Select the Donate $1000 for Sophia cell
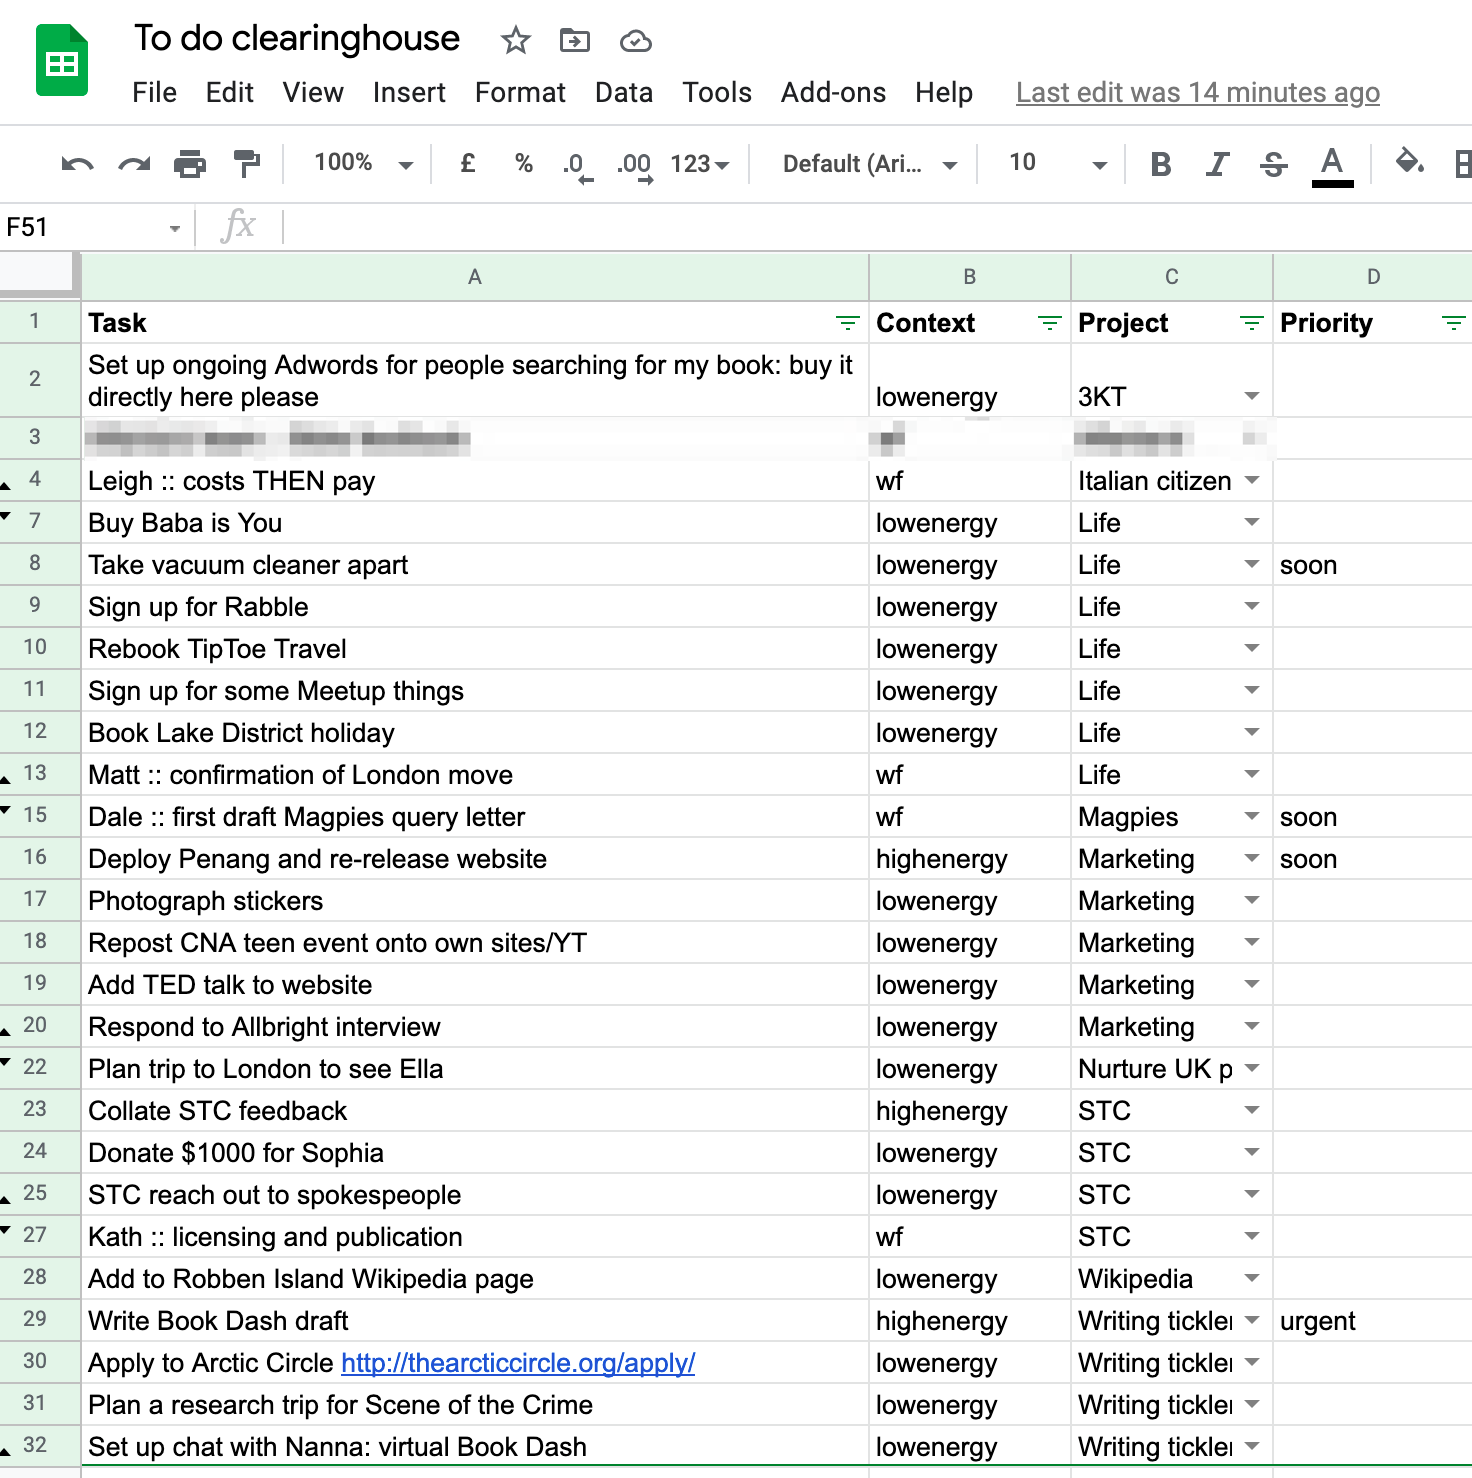 pyautogui.click(x=475, y=1153)
